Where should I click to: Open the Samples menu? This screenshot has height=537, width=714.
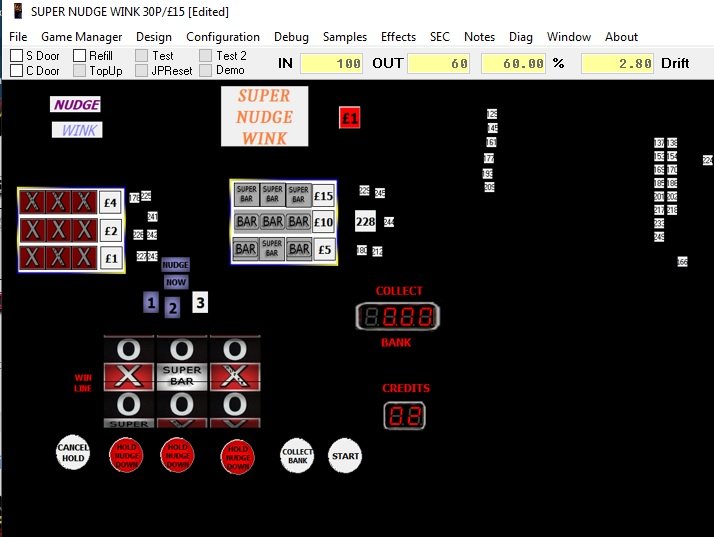click(x=345, y=37)
